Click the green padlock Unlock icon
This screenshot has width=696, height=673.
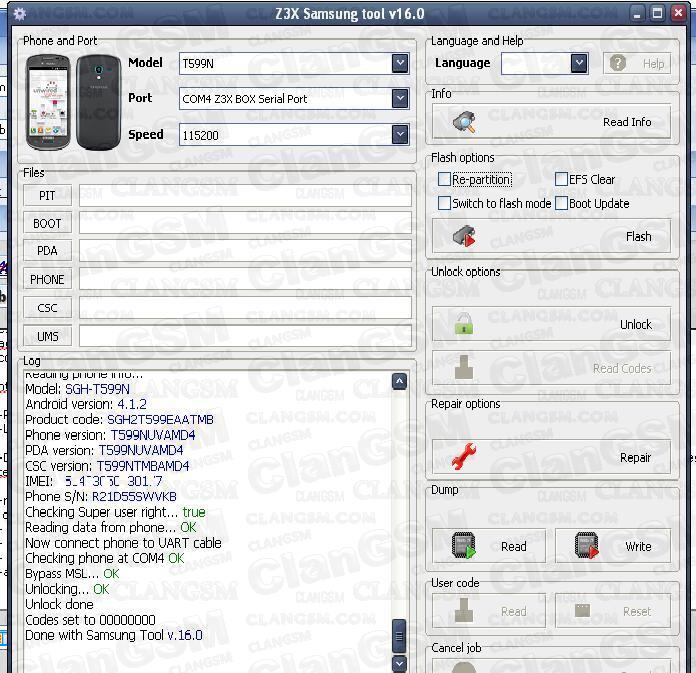(x=464, y=324)
